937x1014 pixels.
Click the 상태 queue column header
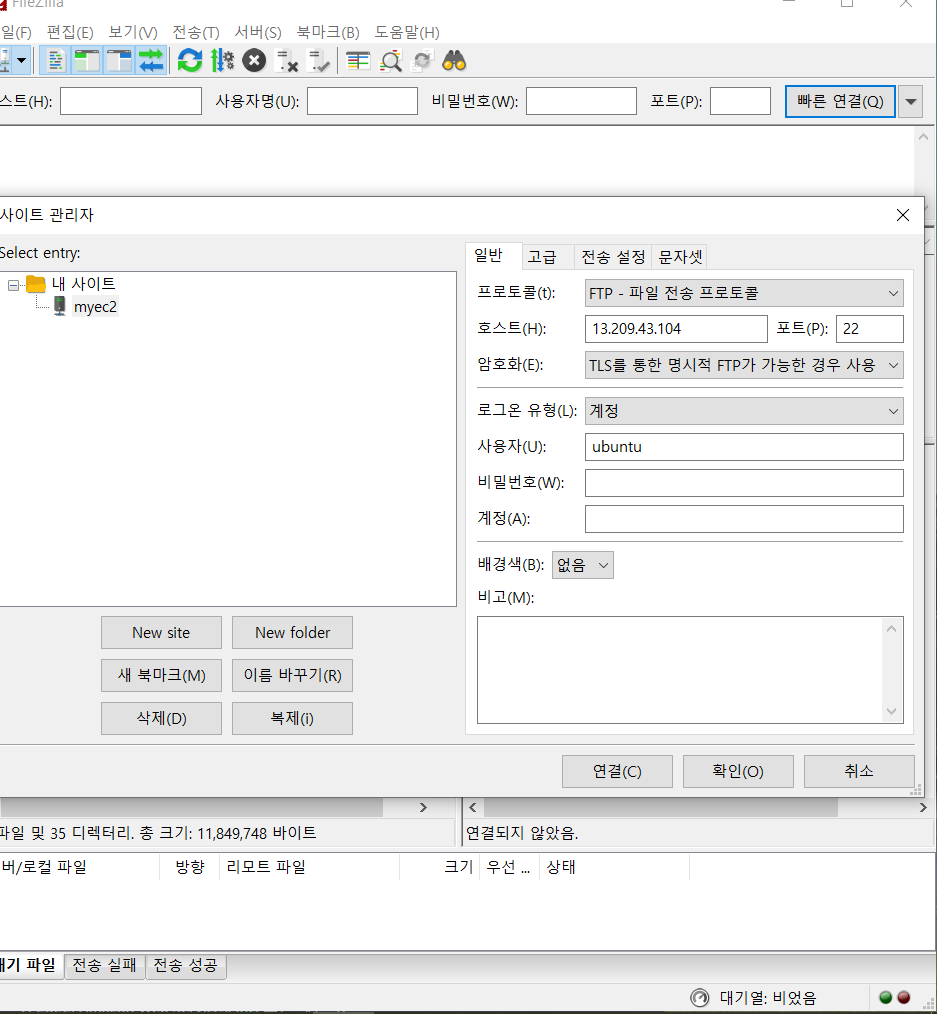[x=614, y=867]
